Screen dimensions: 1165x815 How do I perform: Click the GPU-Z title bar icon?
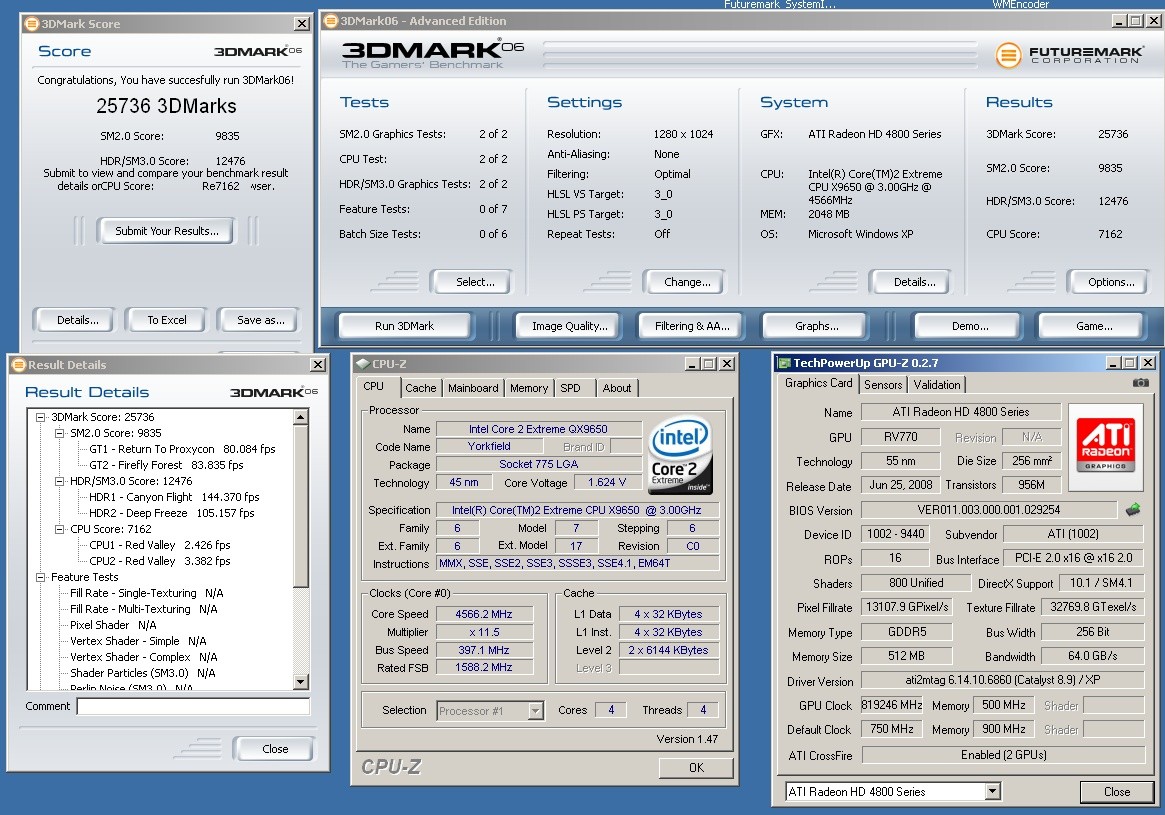(785, 363)
